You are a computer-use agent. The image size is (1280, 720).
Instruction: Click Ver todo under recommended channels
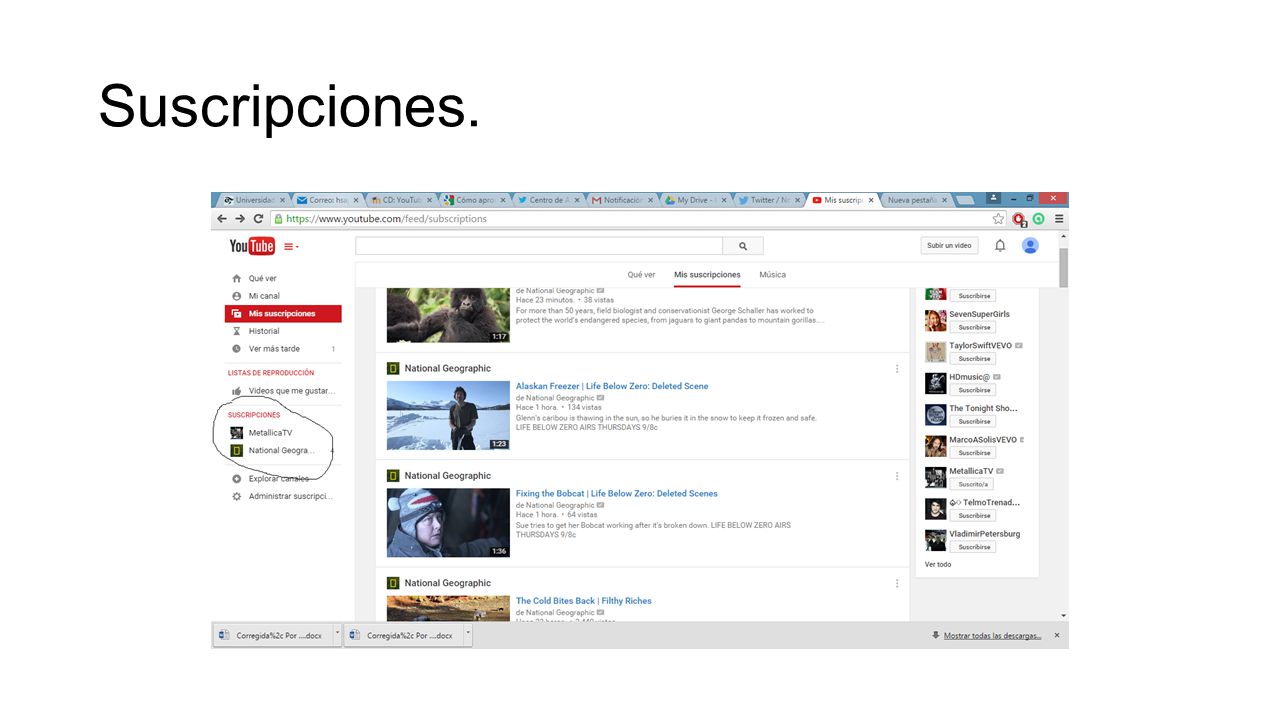938,565
